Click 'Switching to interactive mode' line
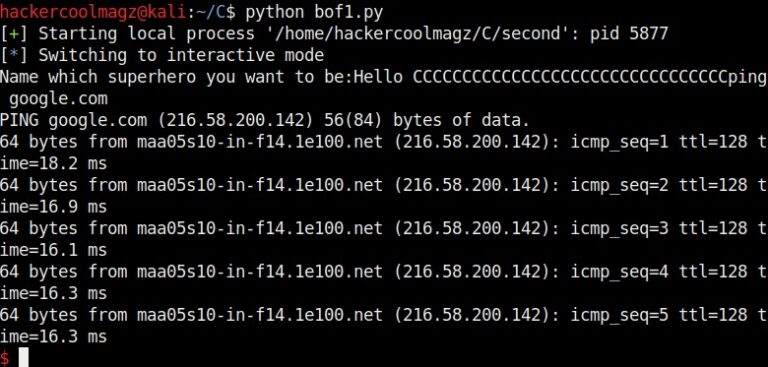768x367 pixels. point(181,55)
